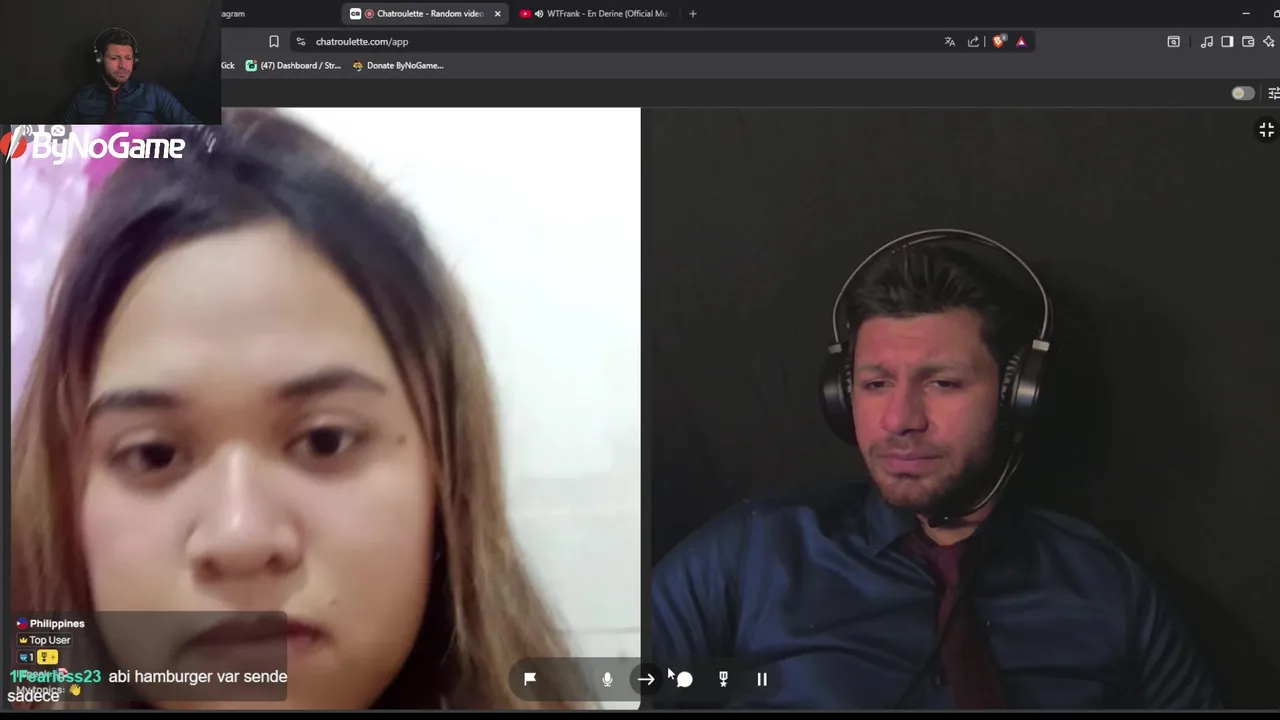Pause the Chatroulette video session
1280x720 pixels.
click(762, 679)
